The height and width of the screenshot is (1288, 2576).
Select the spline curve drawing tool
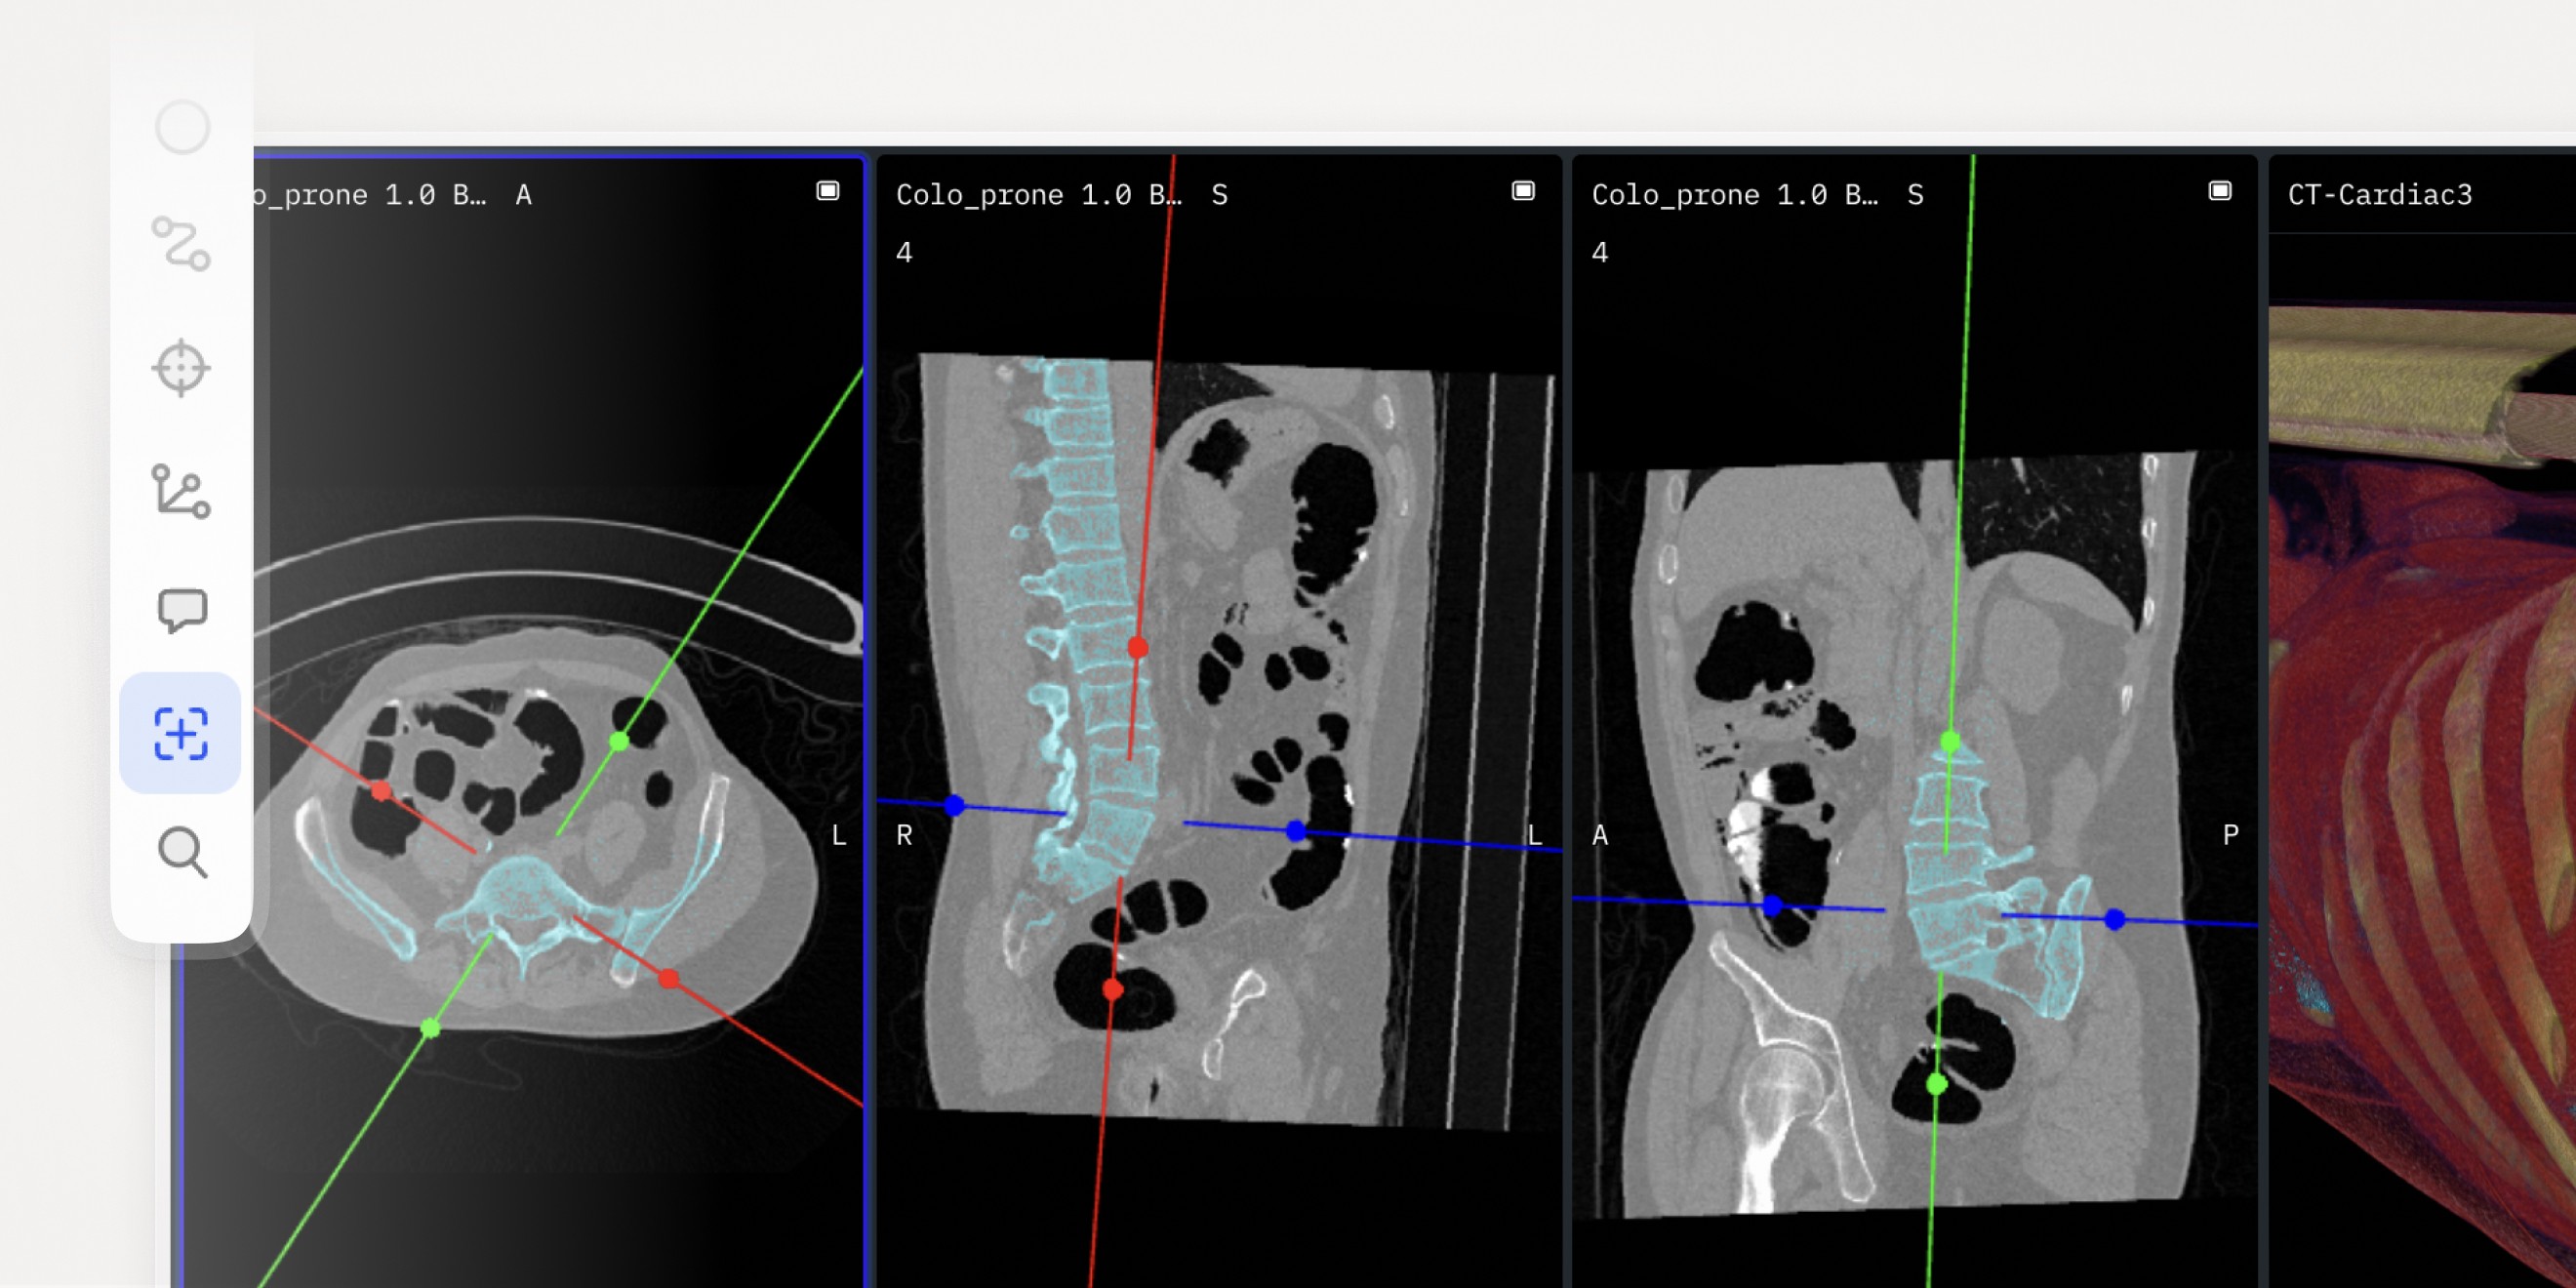pos(181,243)
